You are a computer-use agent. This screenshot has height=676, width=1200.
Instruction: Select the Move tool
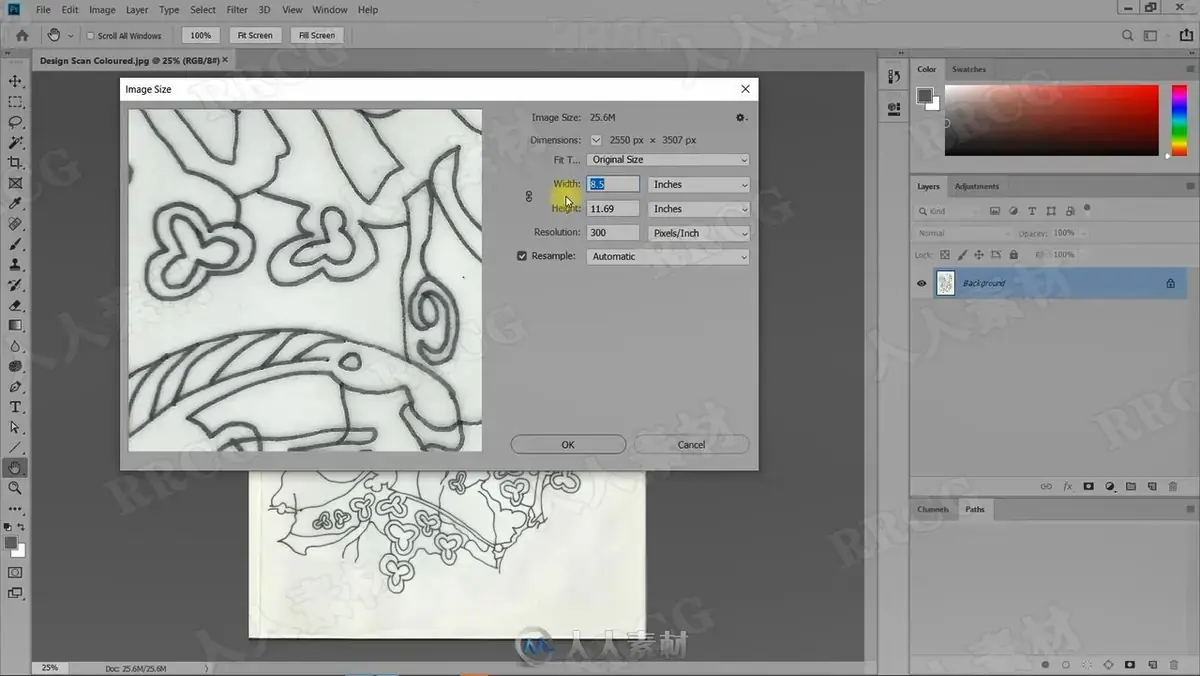coord(15,81)
